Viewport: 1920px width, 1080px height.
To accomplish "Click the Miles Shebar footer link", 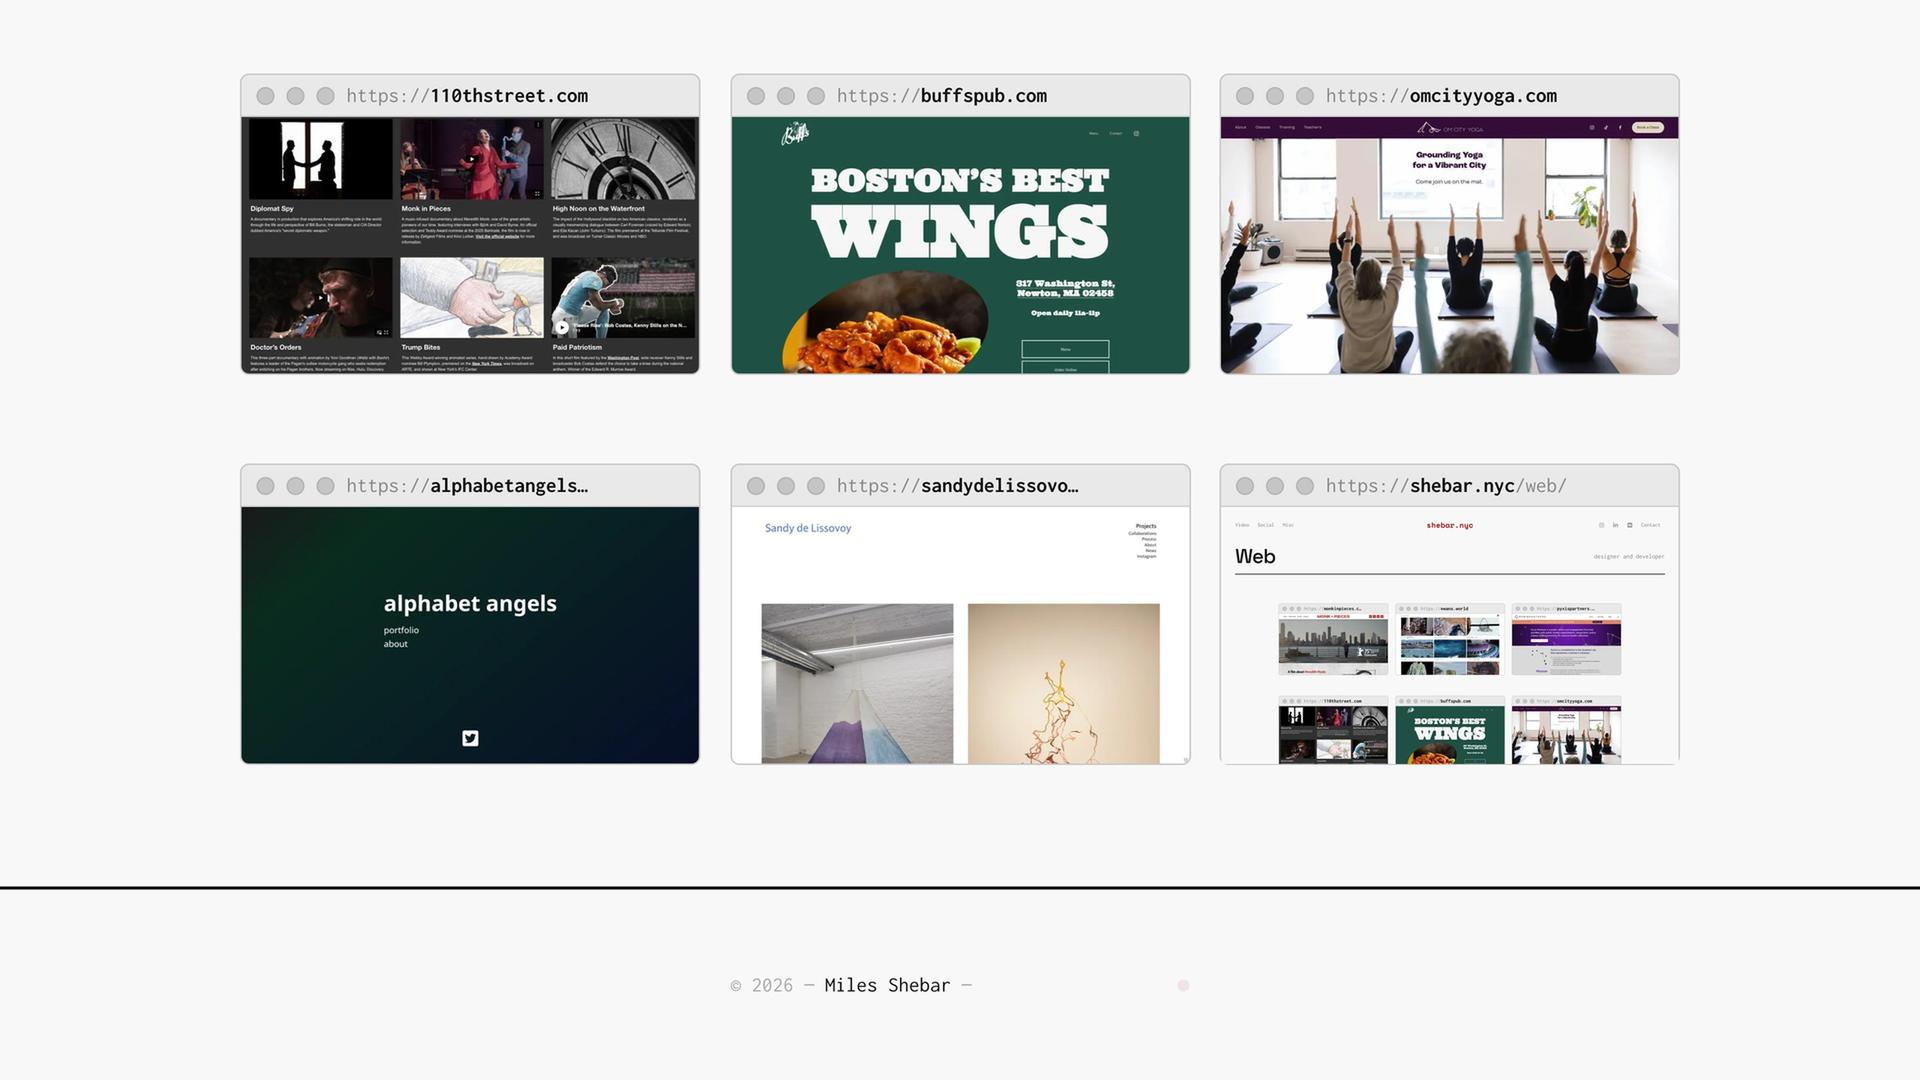I will (887, 985).
